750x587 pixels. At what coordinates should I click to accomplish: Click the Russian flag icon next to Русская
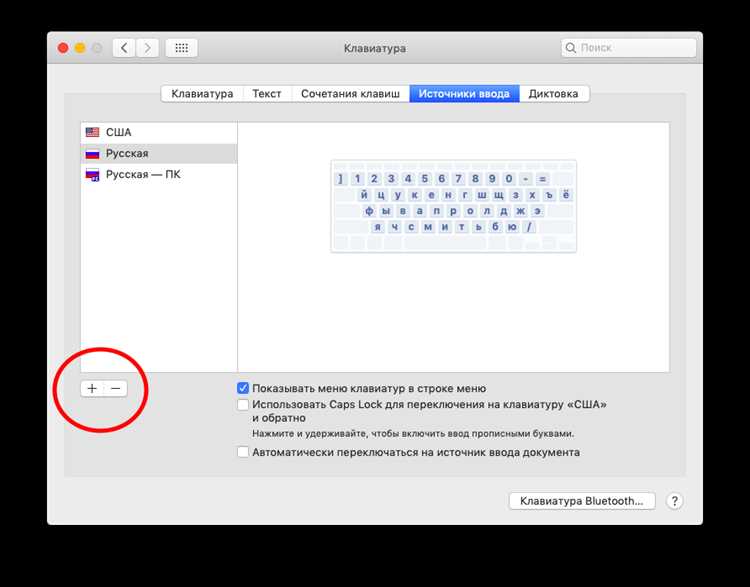(x=92, y=154)
